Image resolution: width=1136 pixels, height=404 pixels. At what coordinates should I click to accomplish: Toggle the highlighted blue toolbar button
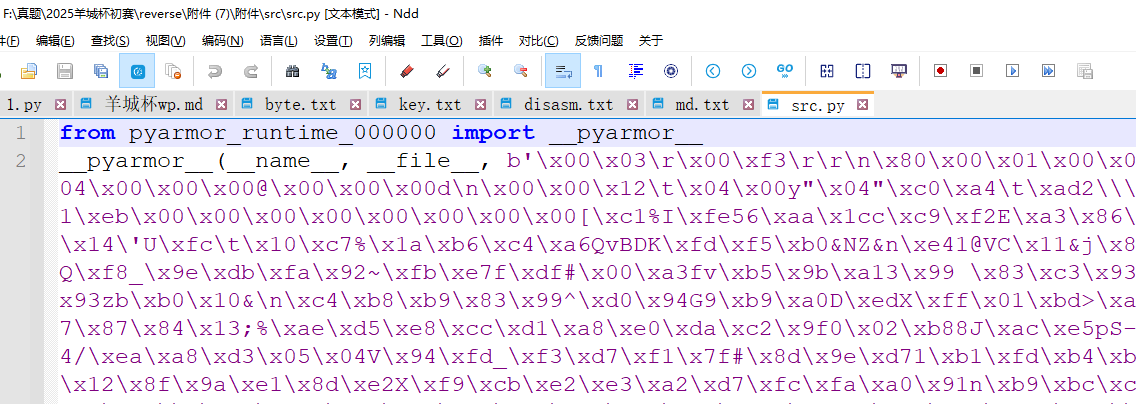[137, 71]
